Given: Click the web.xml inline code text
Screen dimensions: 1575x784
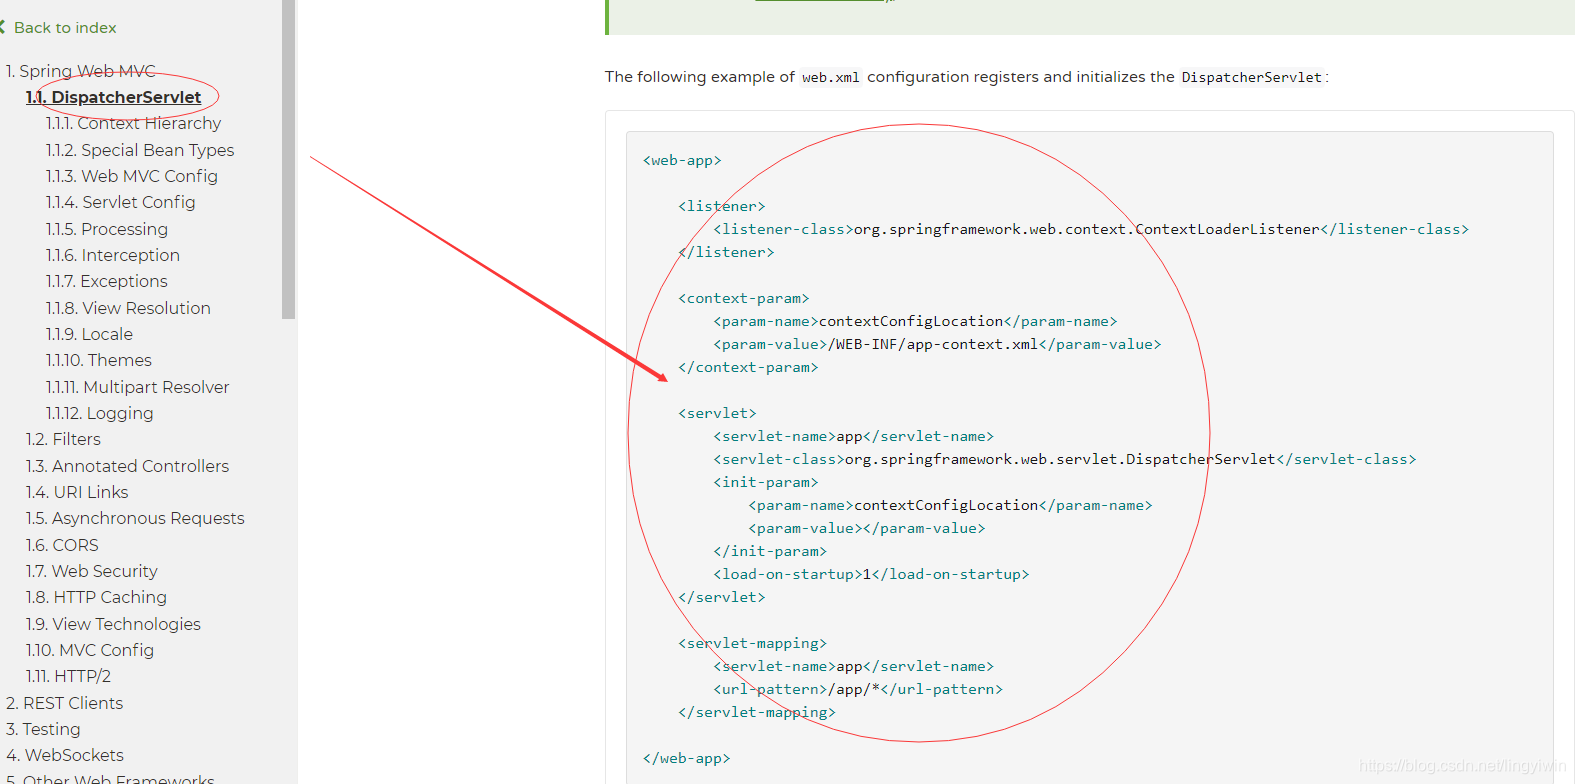Looking at the screenshot, I should tap(831, 77).
